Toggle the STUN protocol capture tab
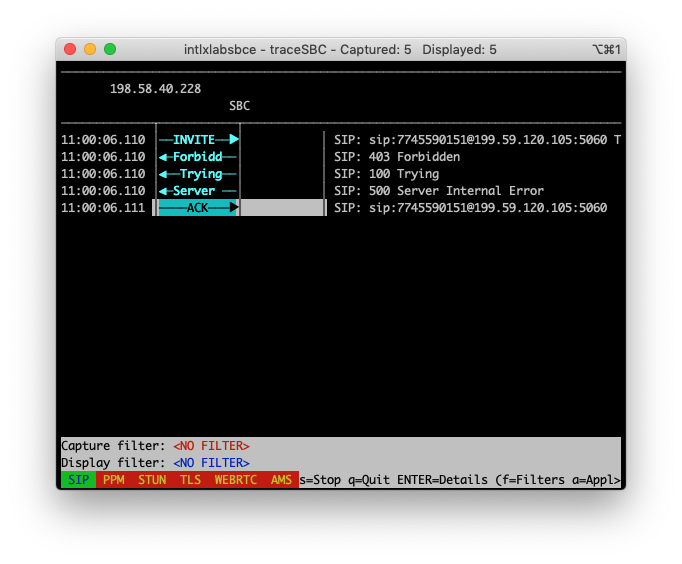The height and width of the screenshot is (564, 682). tap(152, 480)
